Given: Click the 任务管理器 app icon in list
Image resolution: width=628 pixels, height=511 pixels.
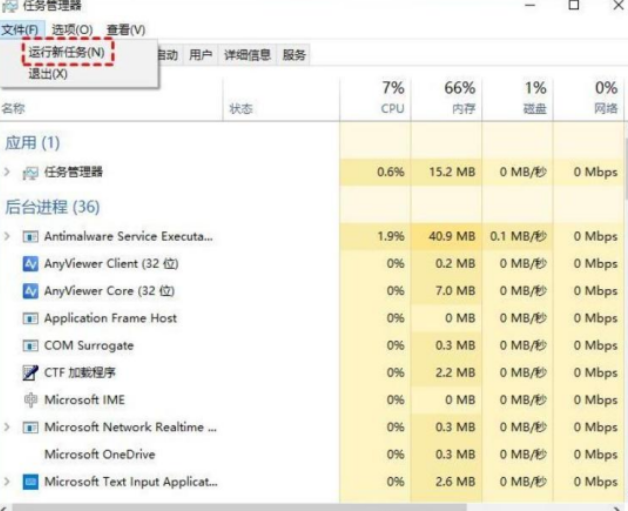Looking at the screenshot, I should pos(30,172).
